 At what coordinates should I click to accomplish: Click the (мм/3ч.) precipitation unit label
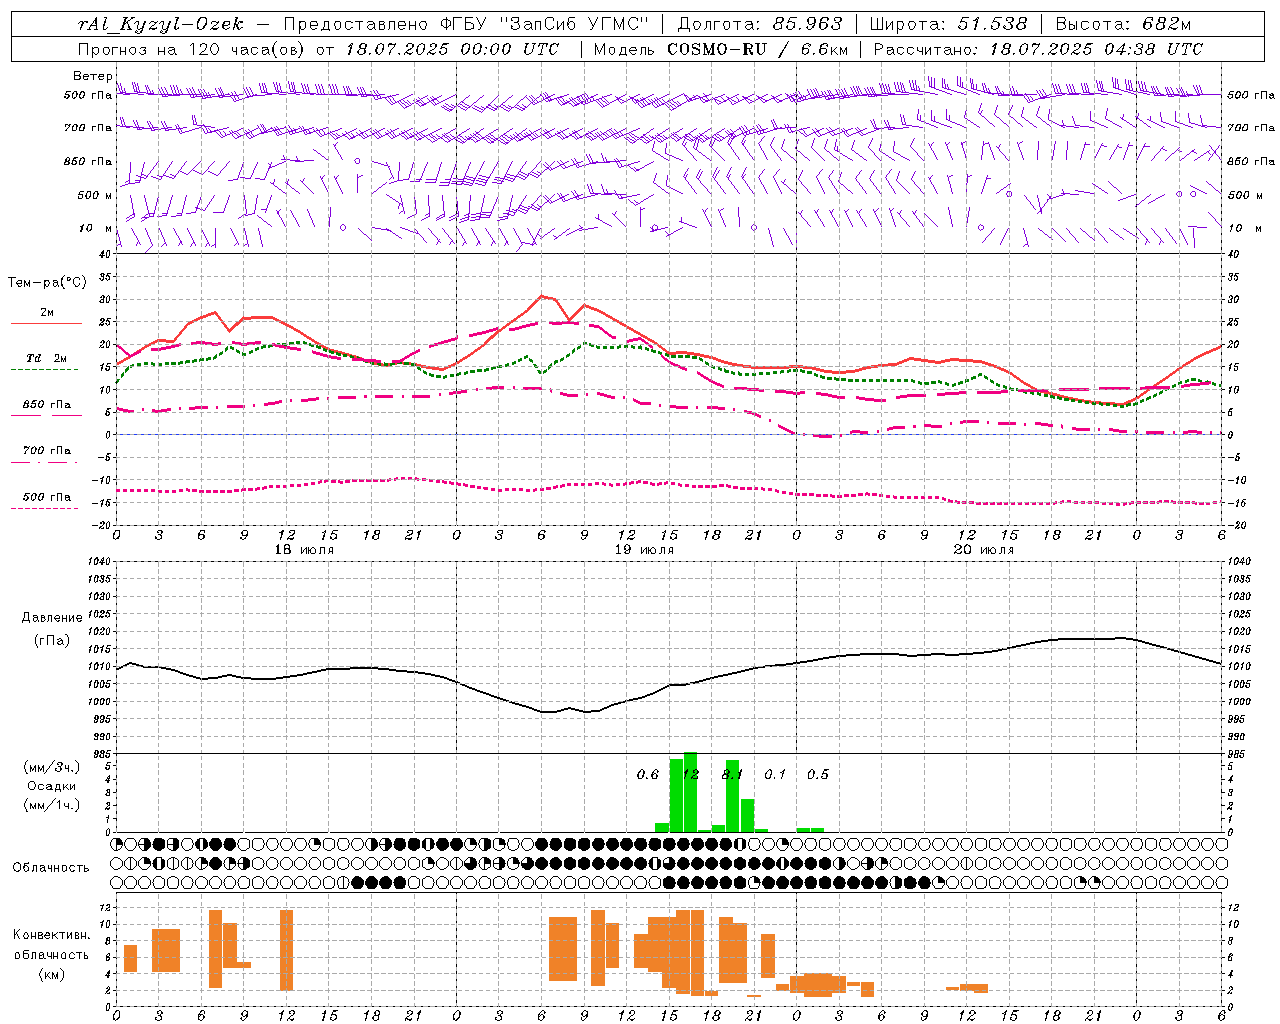tap(51, 768)
